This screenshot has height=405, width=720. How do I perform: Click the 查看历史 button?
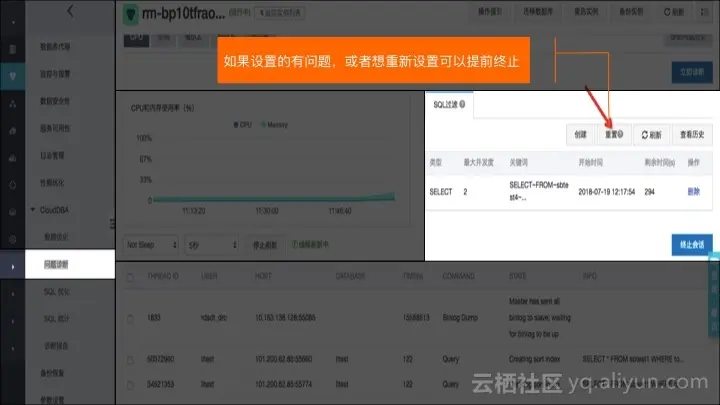692,135
